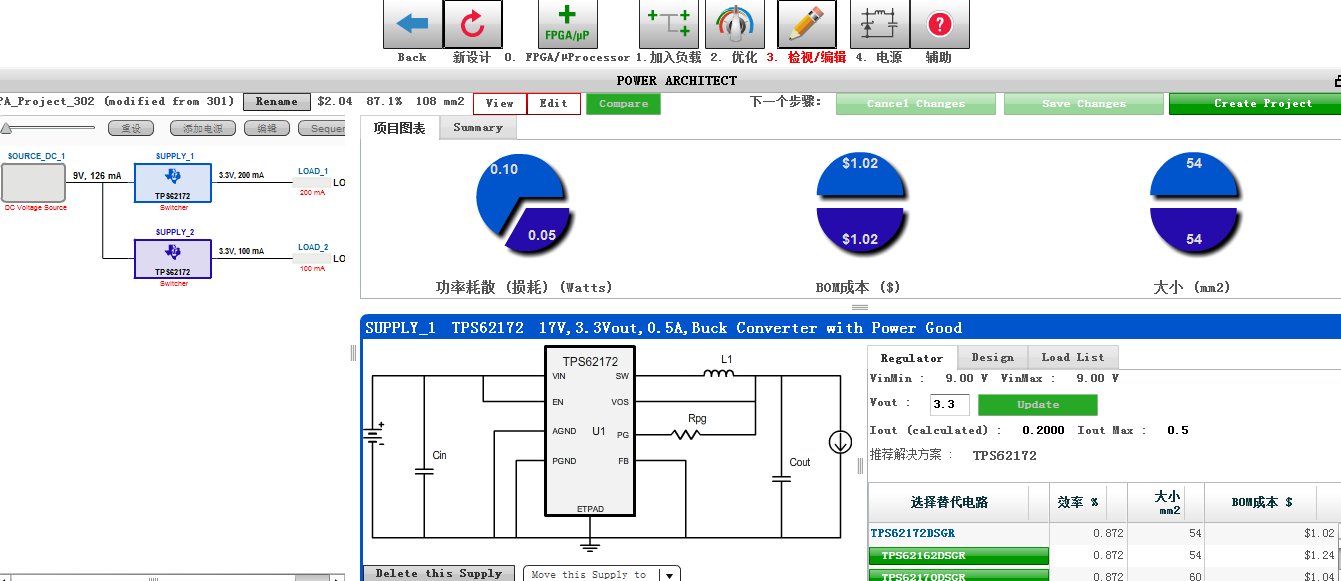Select the SUPPLY_2 TPS62172 block

pos(173,258)
